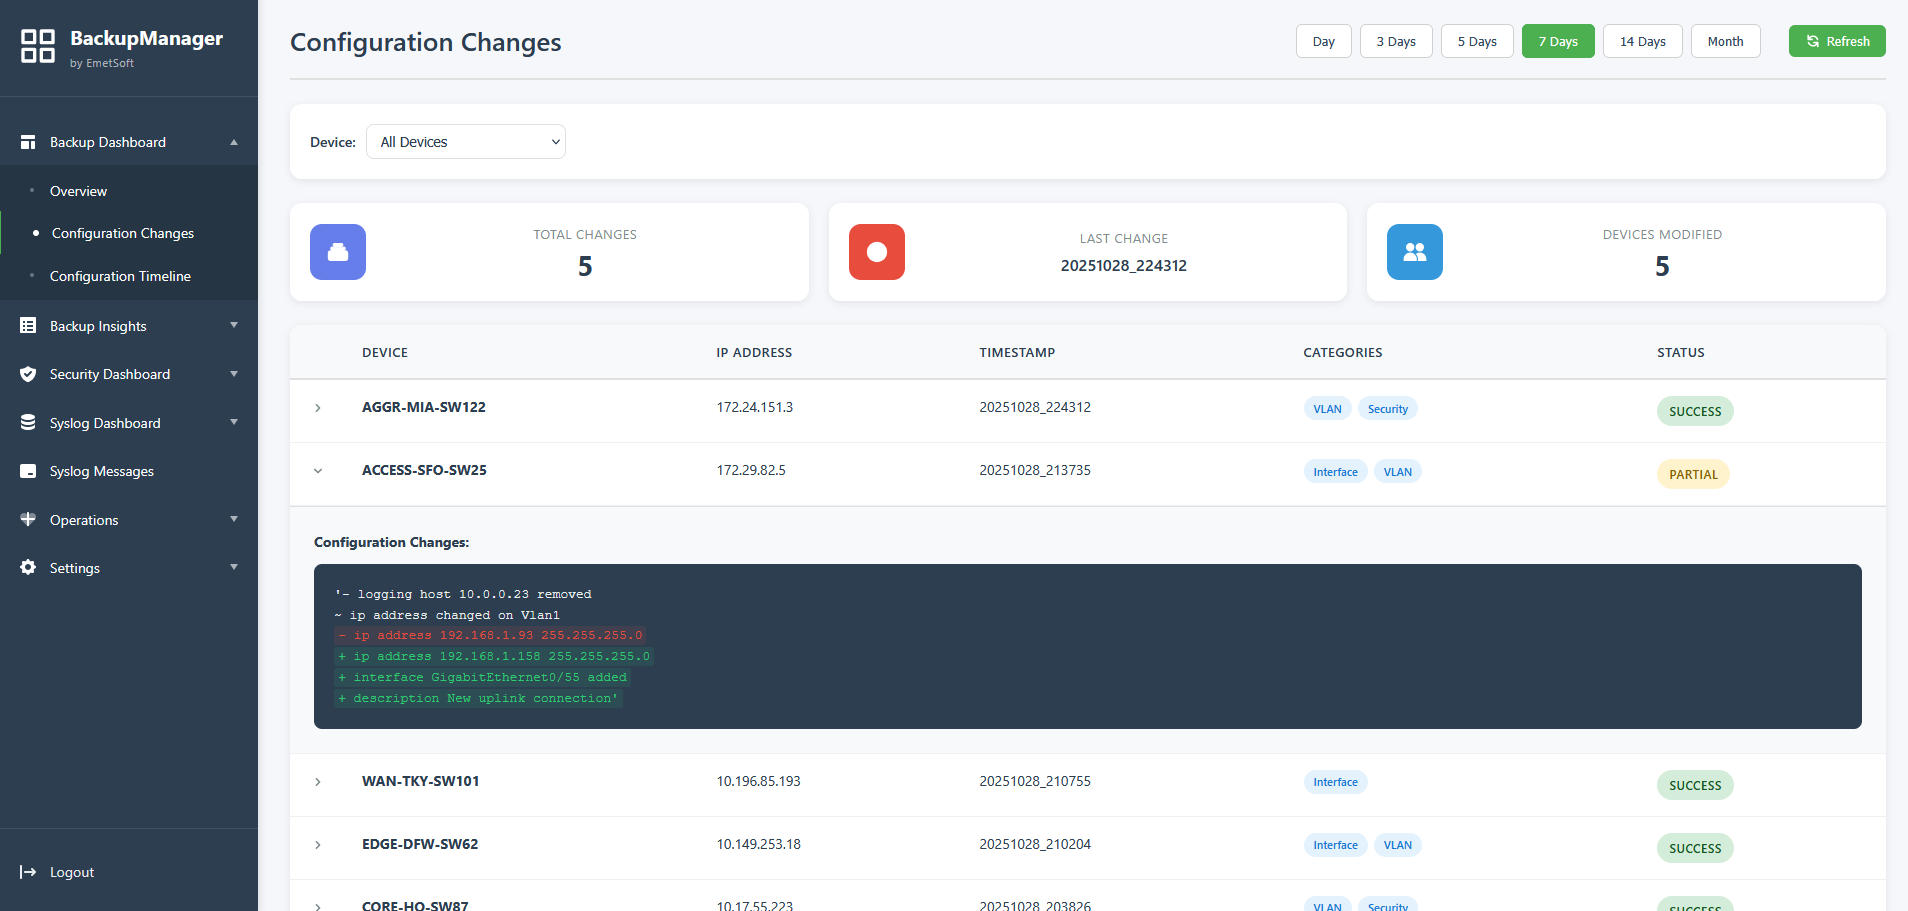Switch to the Month view

coord(1725,41)
